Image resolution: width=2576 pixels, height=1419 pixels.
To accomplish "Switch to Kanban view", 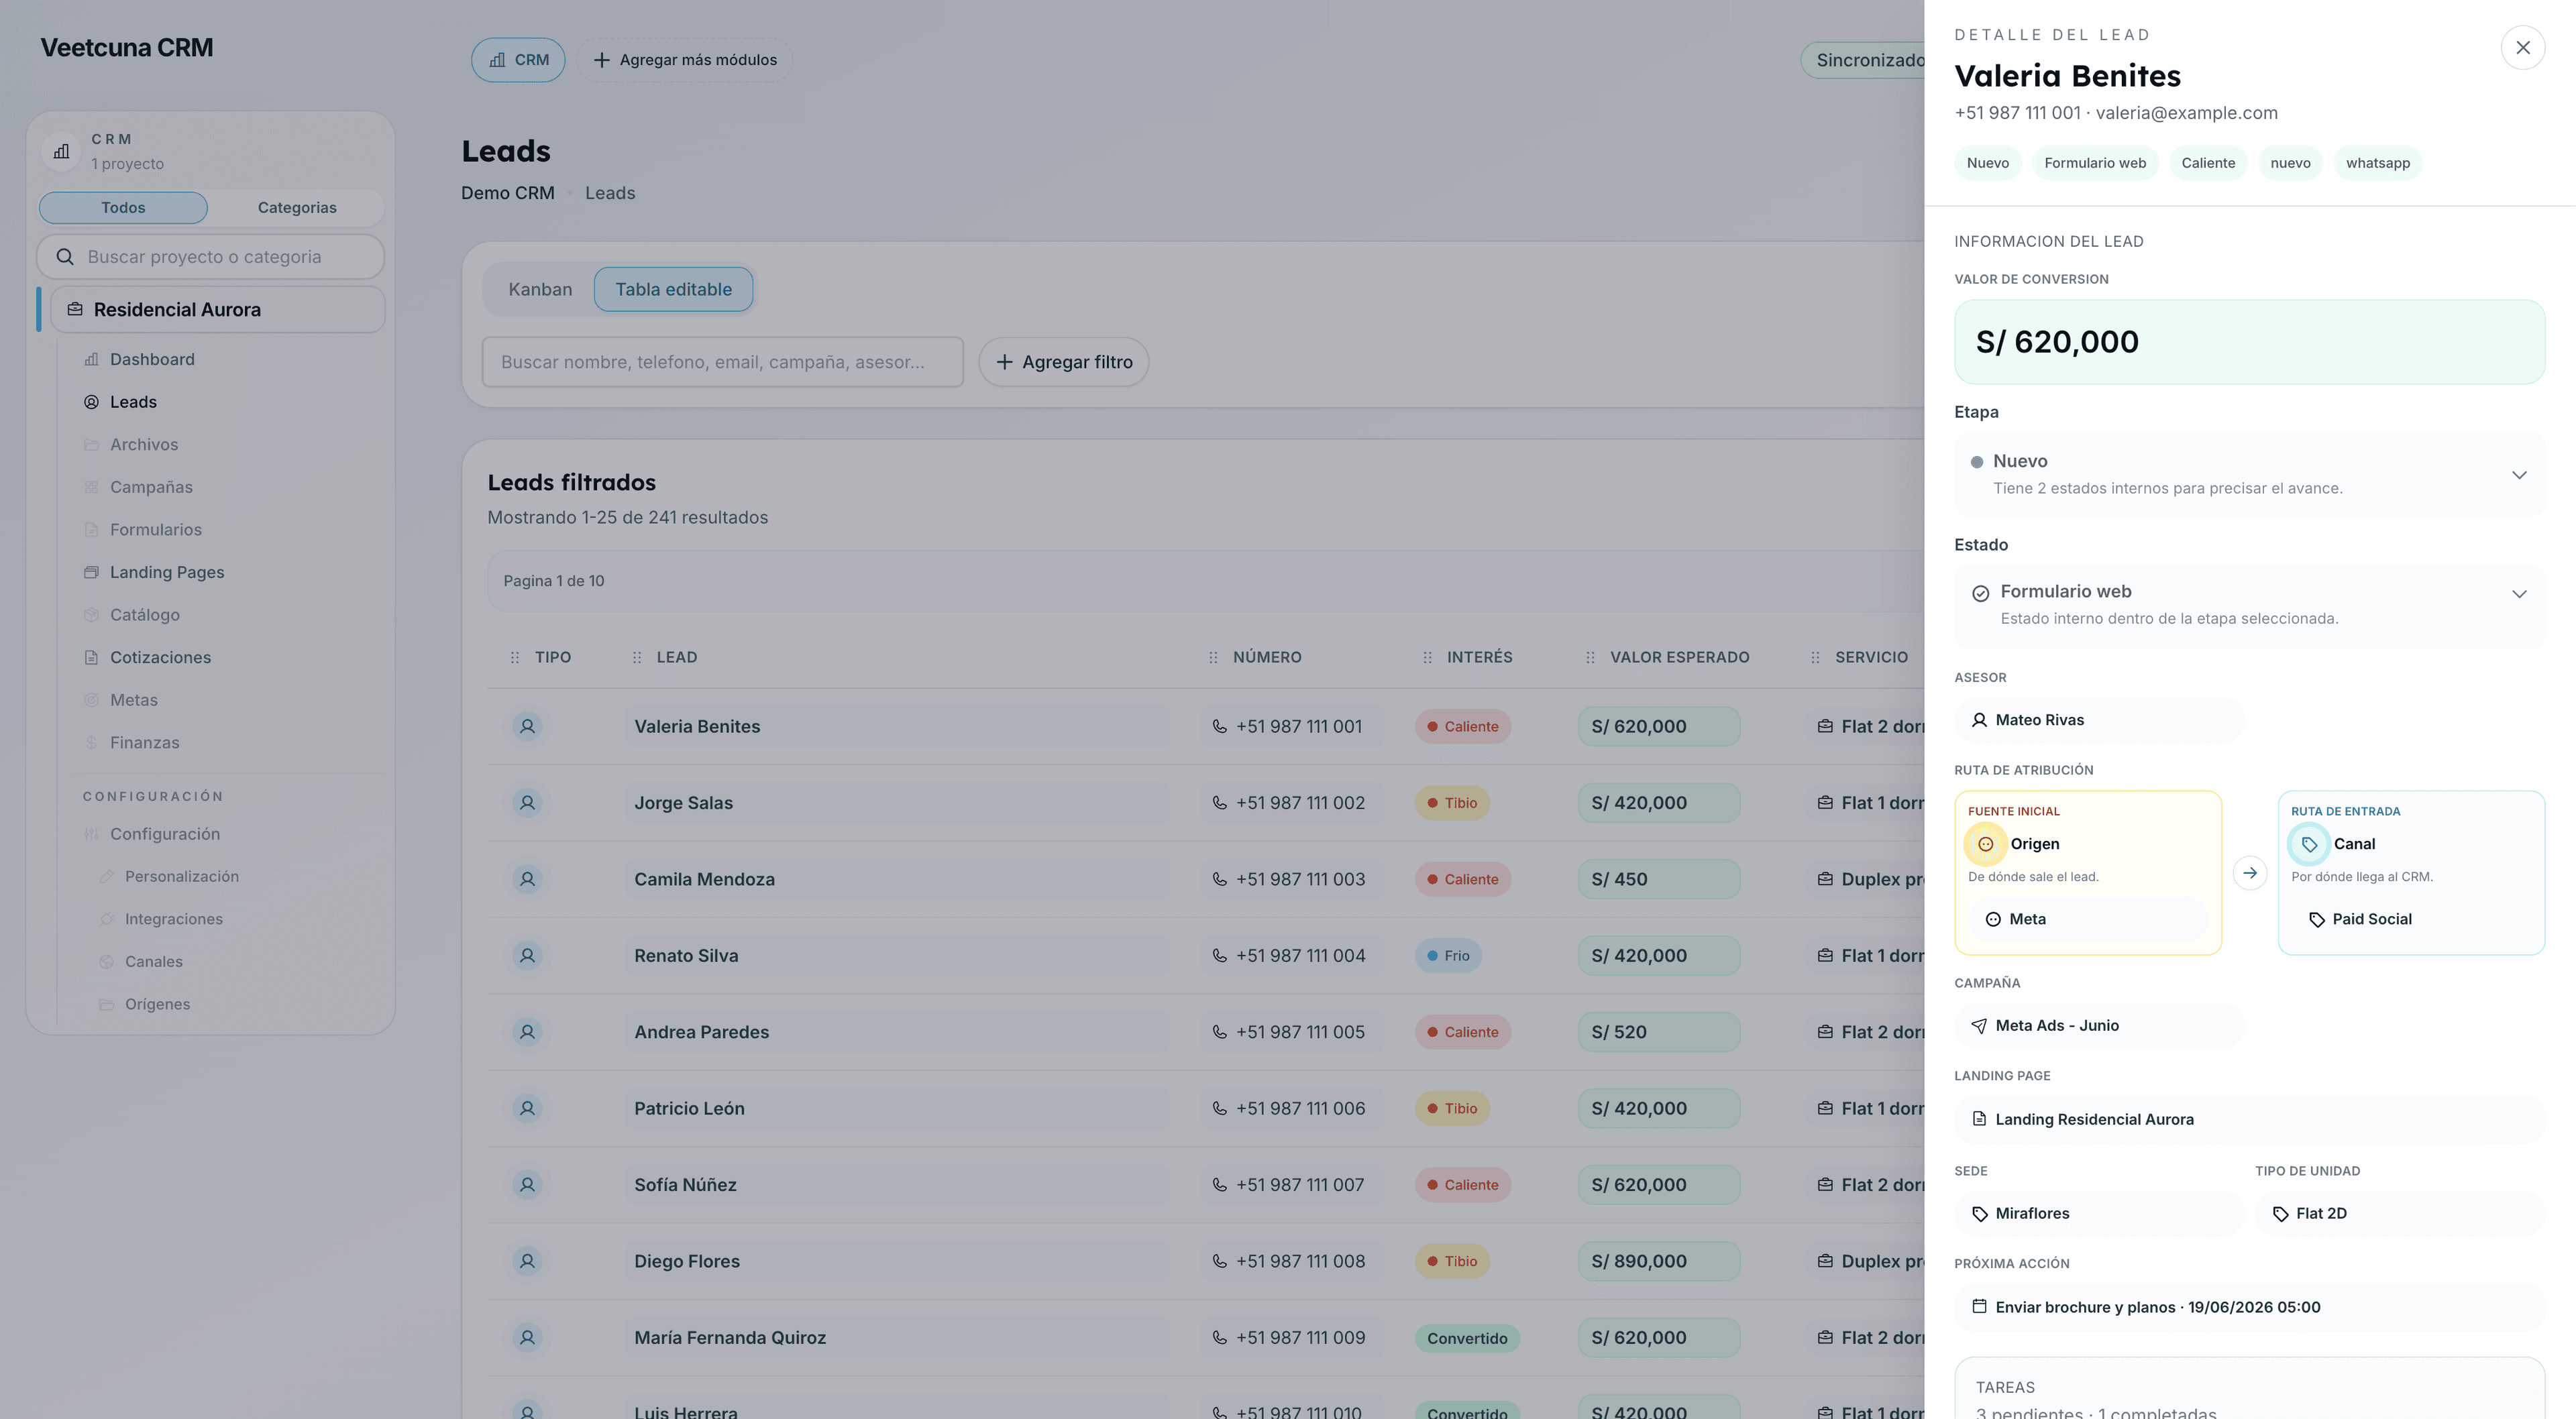I will tap(540, 289).
